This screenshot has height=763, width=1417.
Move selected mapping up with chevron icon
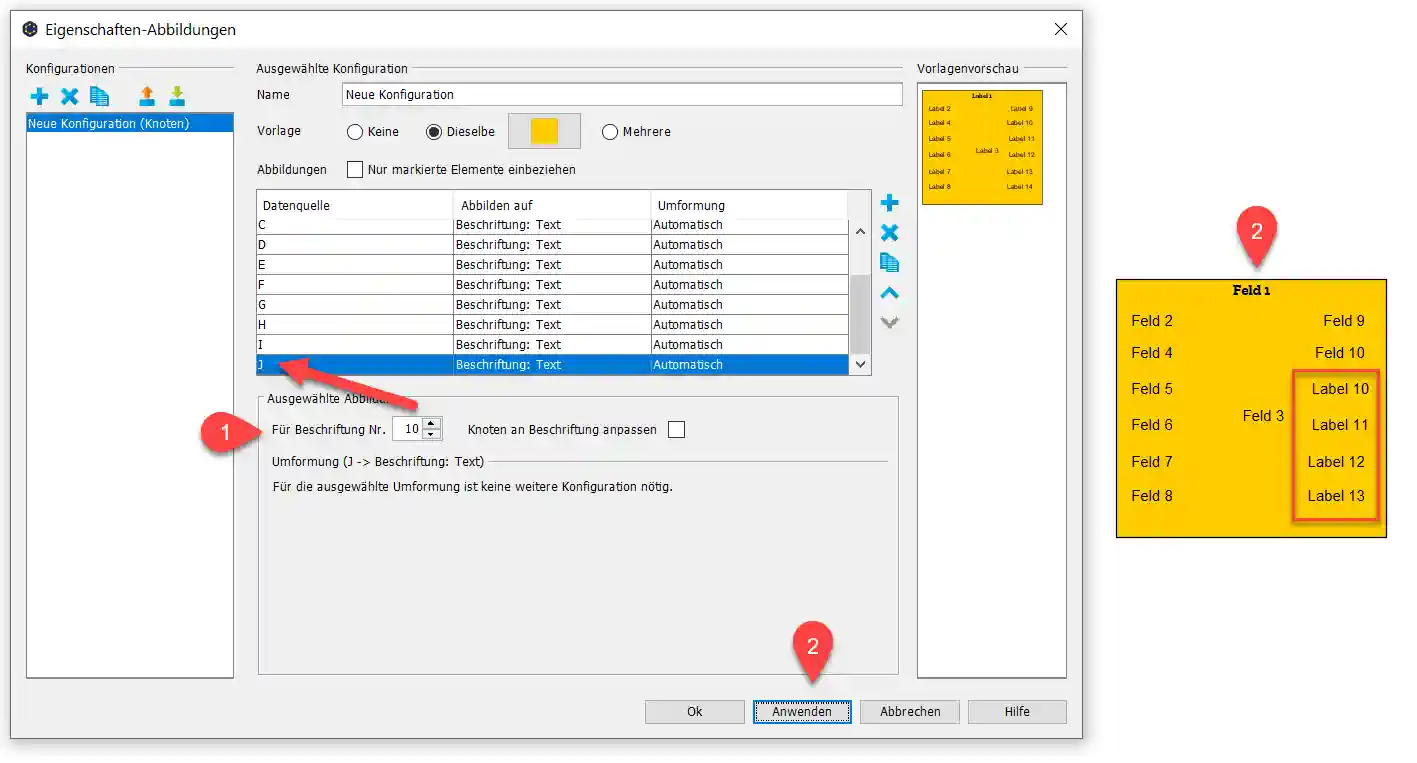point(889,293)
